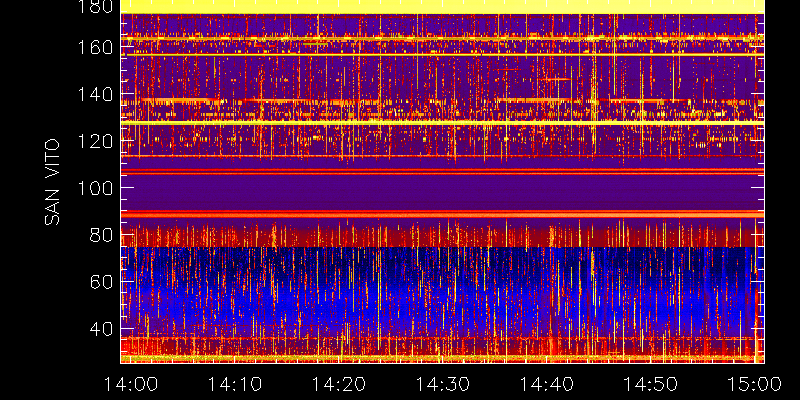The image size is (800, 400).
Task: Select the 14:10 time axis label
Action: pyautogui.click(x=235, y=384)
